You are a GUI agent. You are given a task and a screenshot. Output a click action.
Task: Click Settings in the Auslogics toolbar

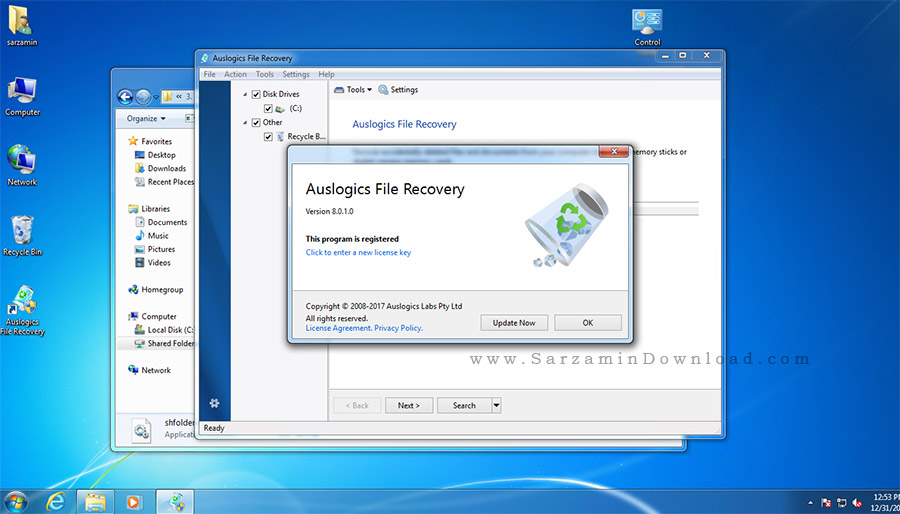[x=398, y=89]
